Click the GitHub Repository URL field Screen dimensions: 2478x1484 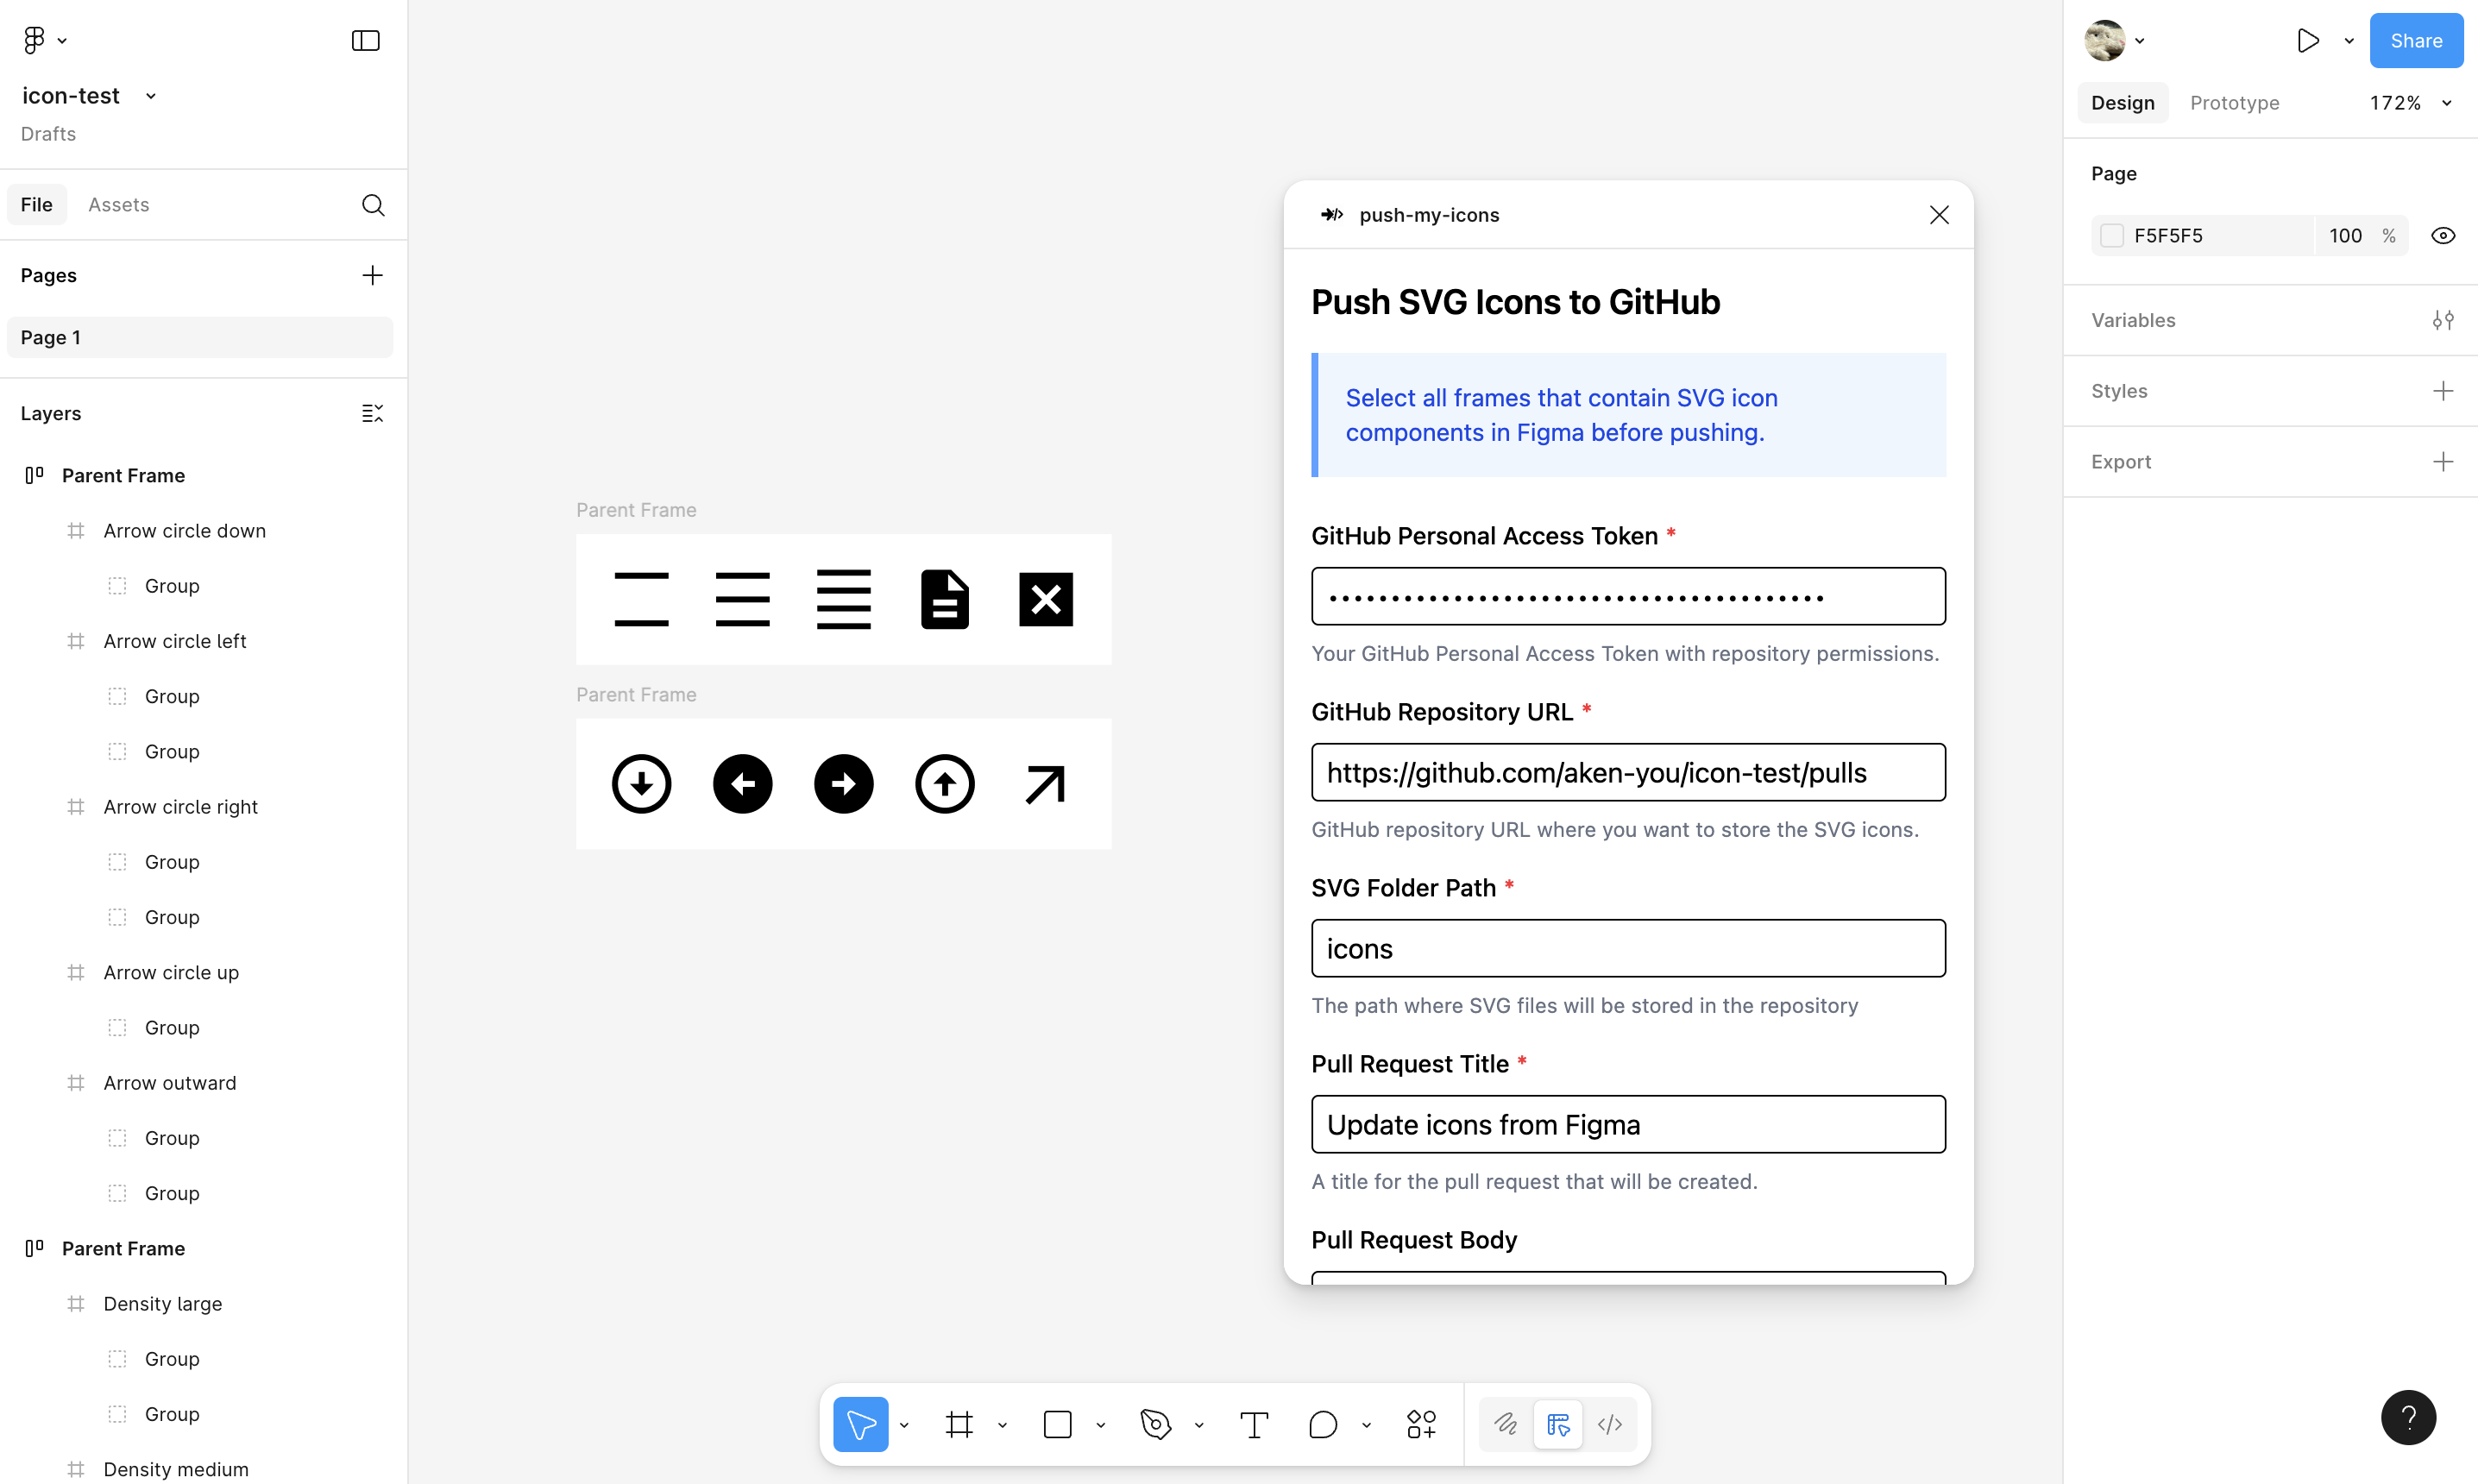click(1628, 772)
